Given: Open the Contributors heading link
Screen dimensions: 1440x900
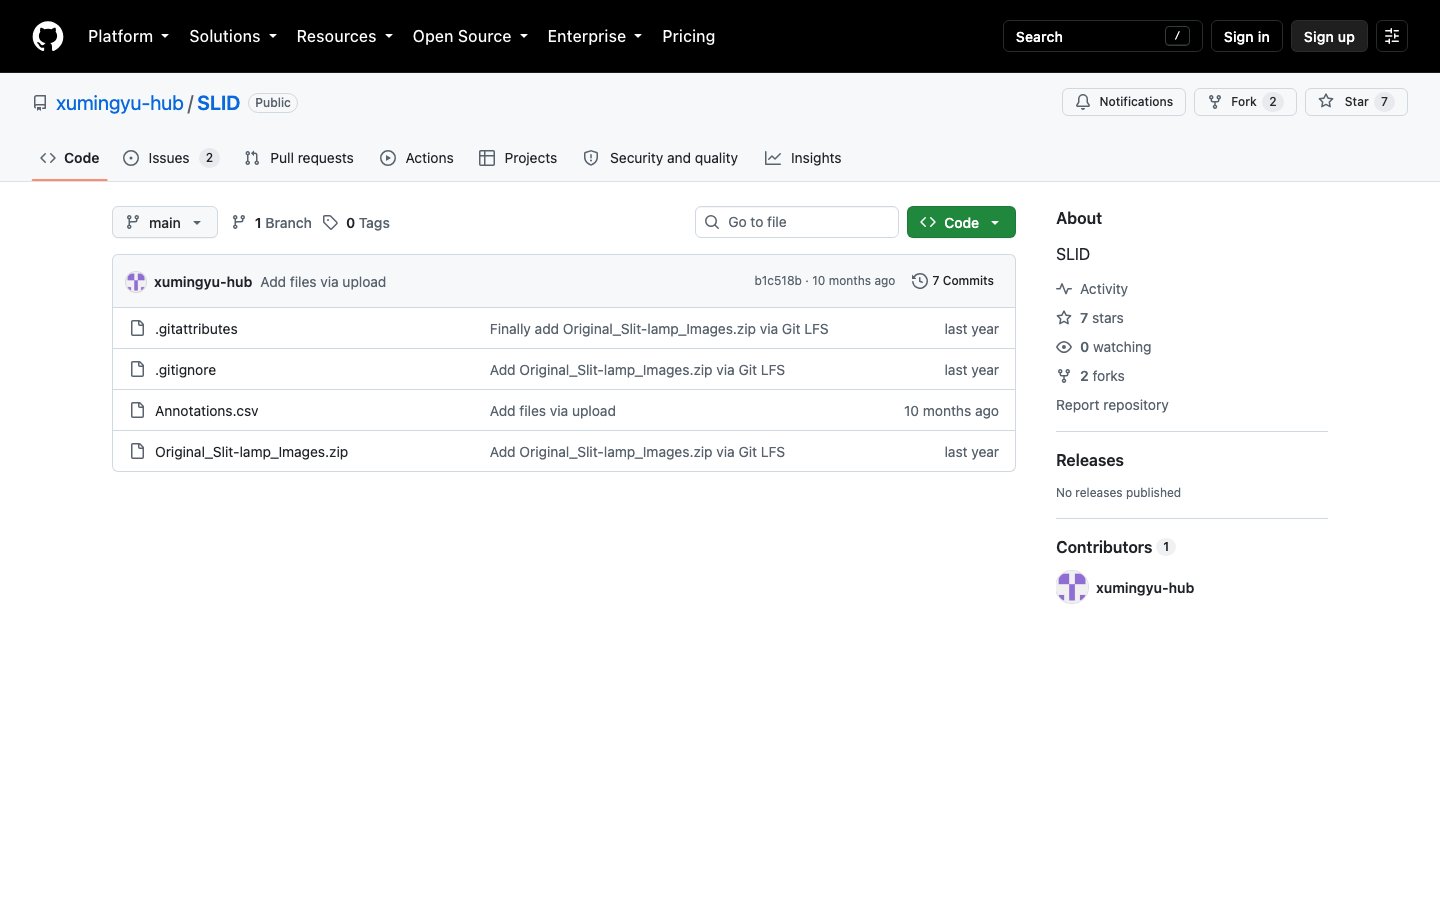Looking at the screenshot, I should pos(1115,547).
